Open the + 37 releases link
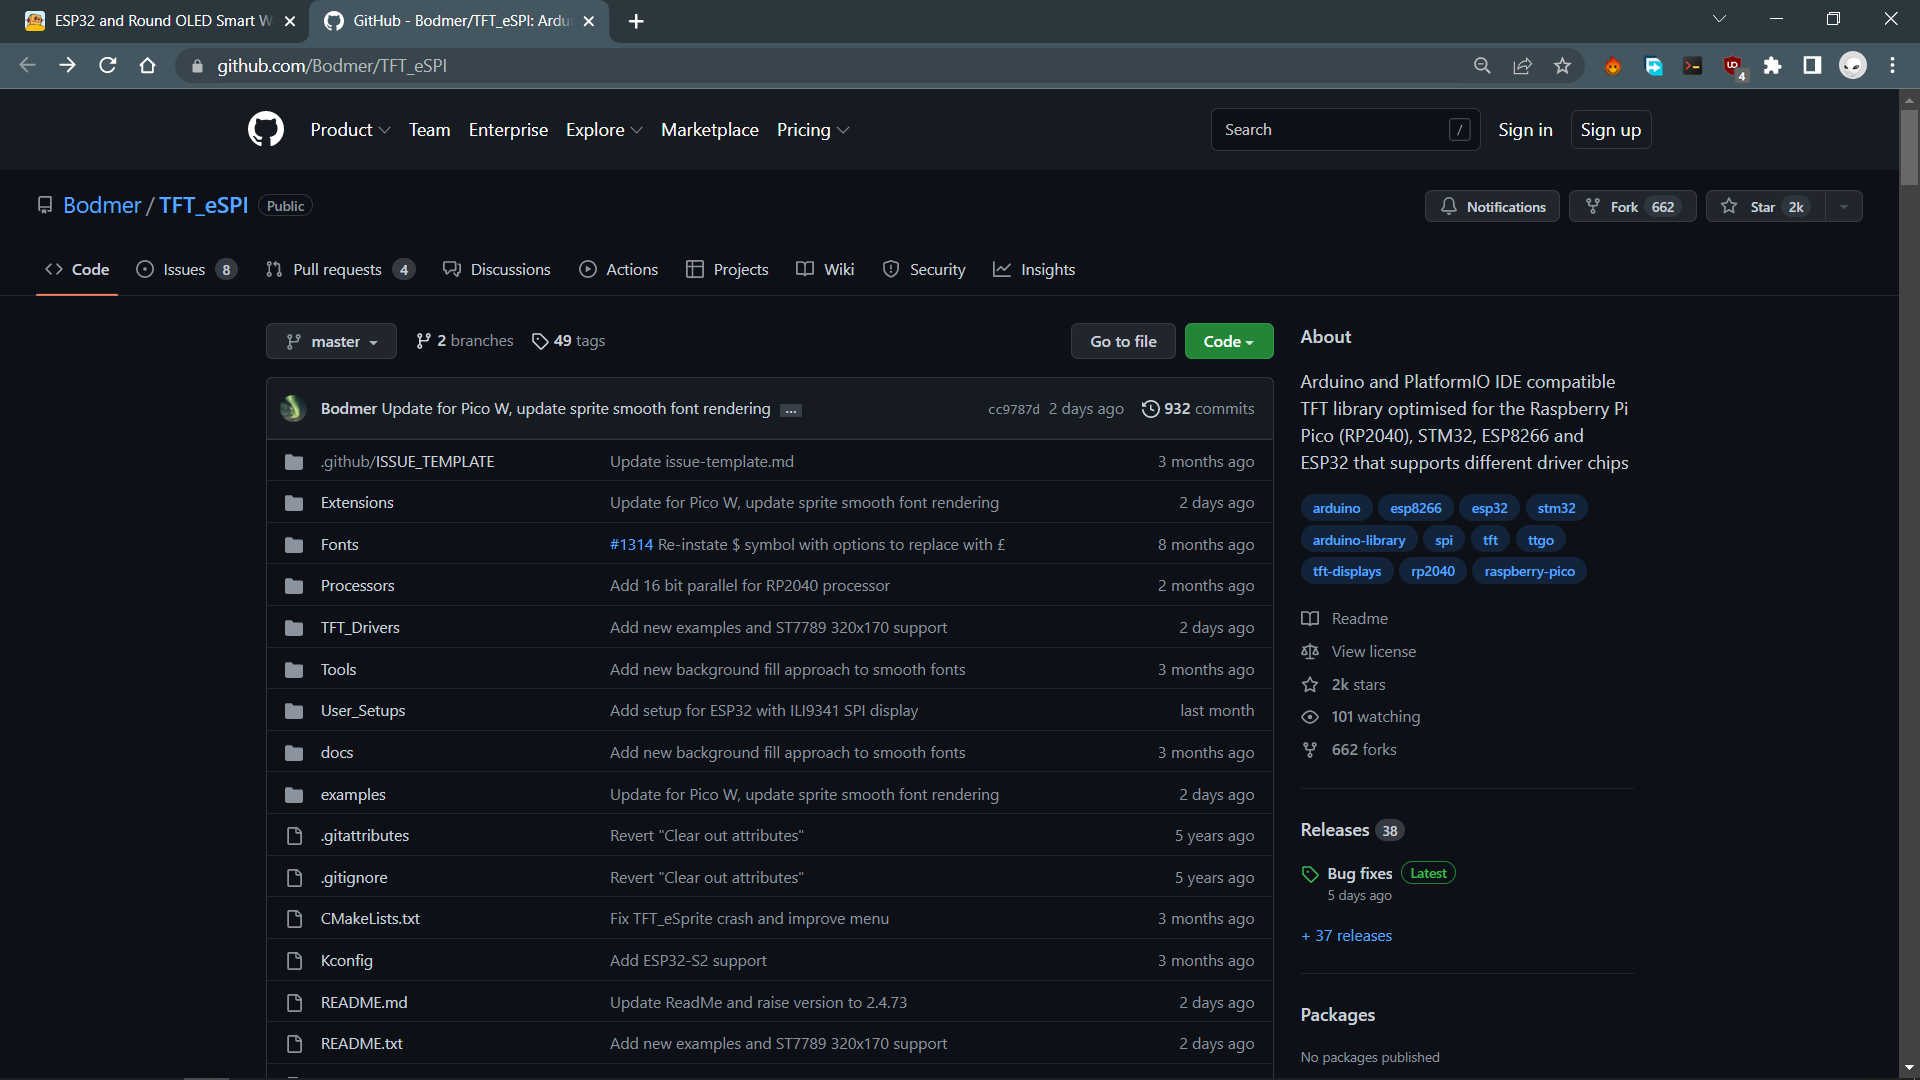Screen dimensions: 1920x1080 1346,936
